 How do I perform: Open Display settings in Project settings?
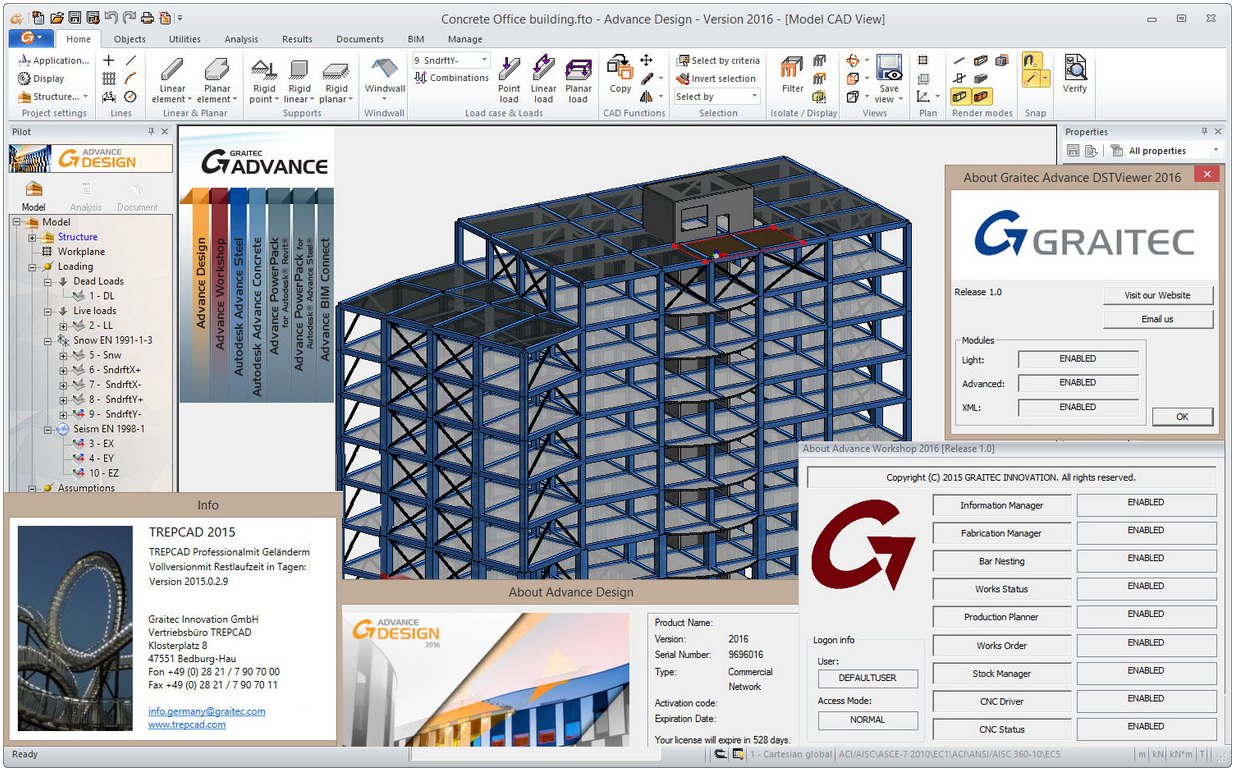(x=41, y=79)
